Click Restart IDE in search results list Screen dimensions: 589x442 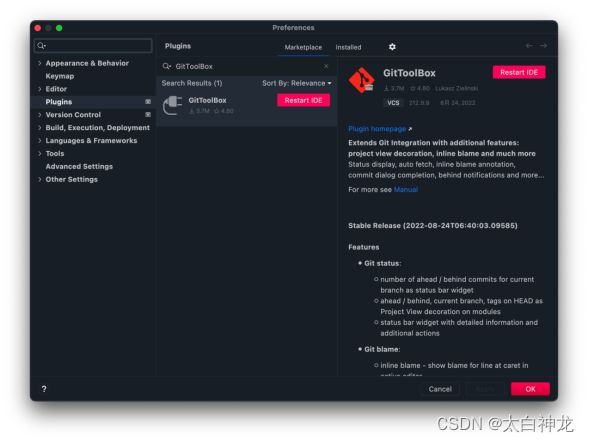tap(304, 100)
